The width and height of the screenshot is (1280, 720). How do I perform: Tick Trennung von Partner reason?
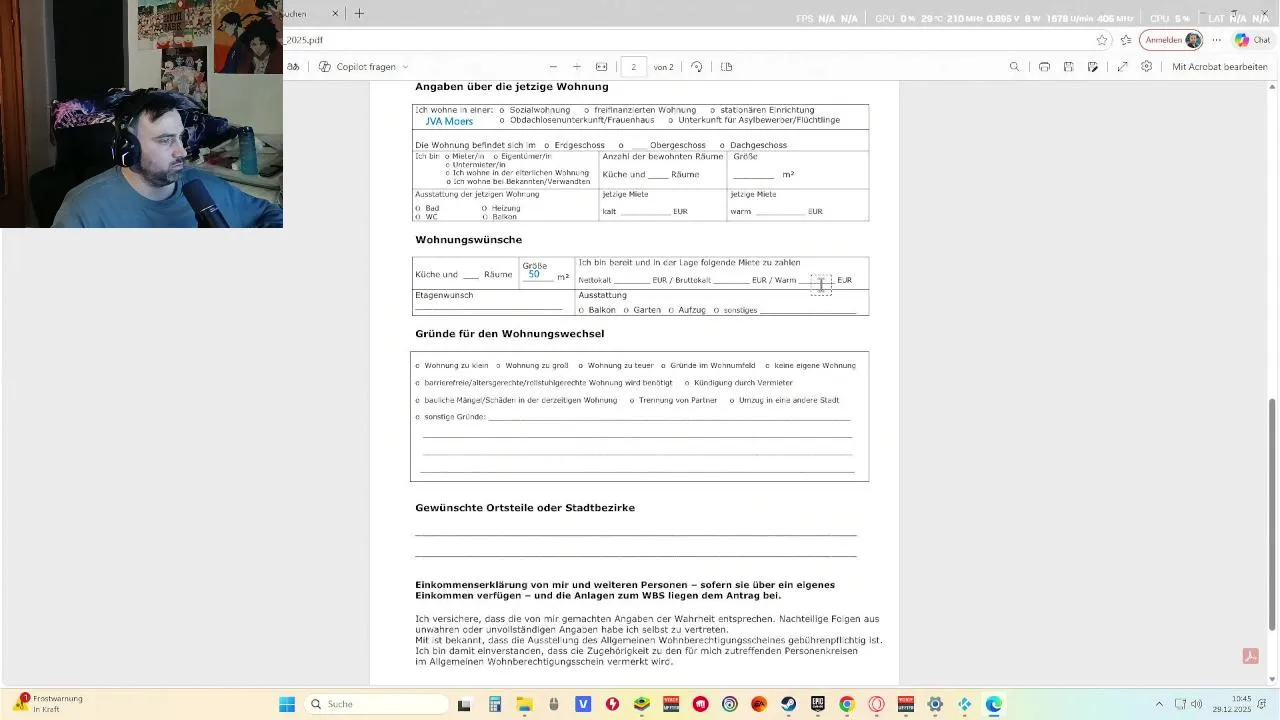coord(632,400)
